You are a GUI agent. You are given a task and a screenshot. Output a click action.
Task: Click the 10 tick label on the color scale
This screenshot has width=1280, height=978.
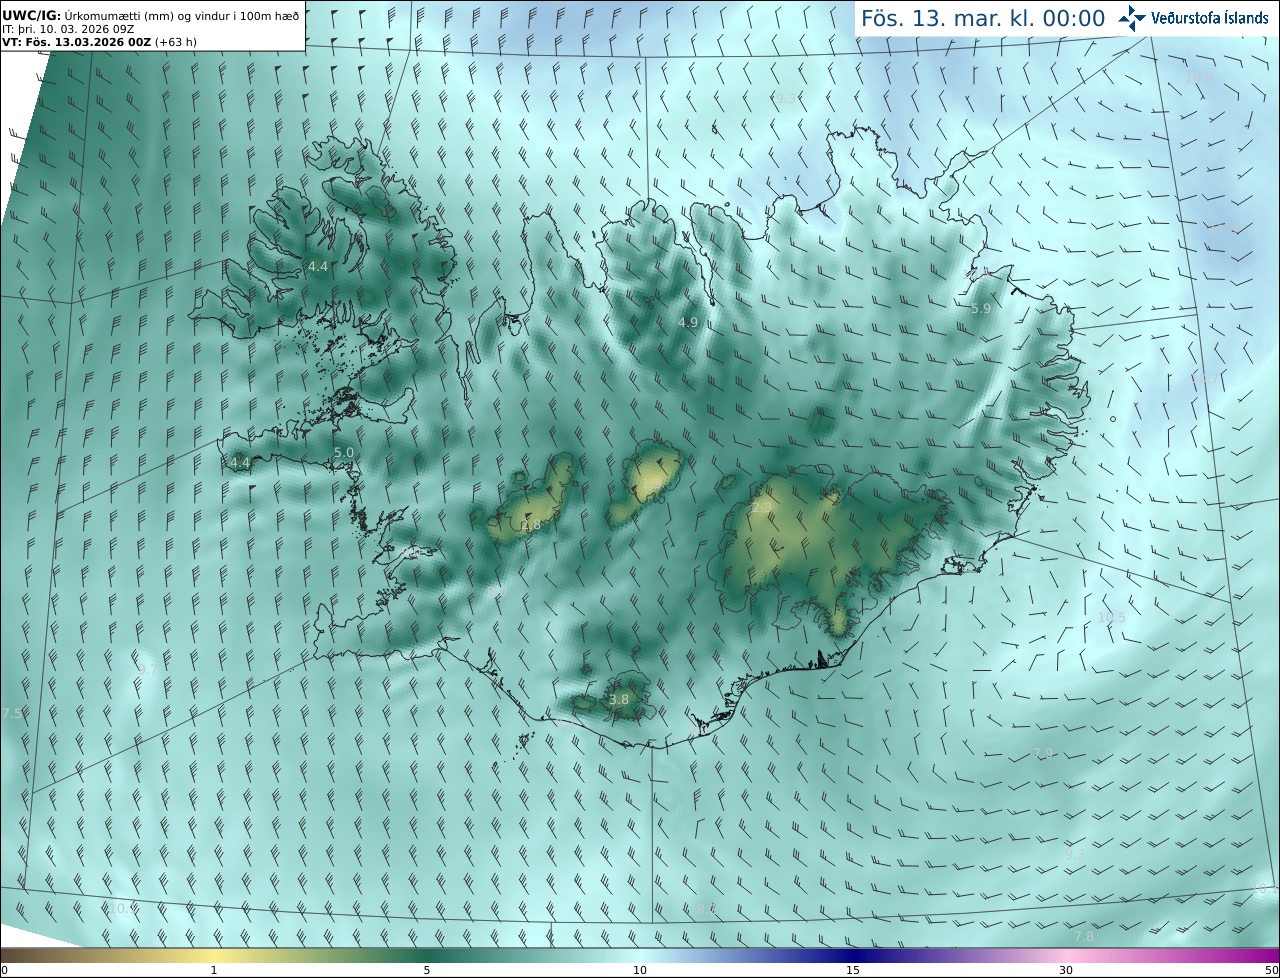pyautogui.click(x=640, y=970)
